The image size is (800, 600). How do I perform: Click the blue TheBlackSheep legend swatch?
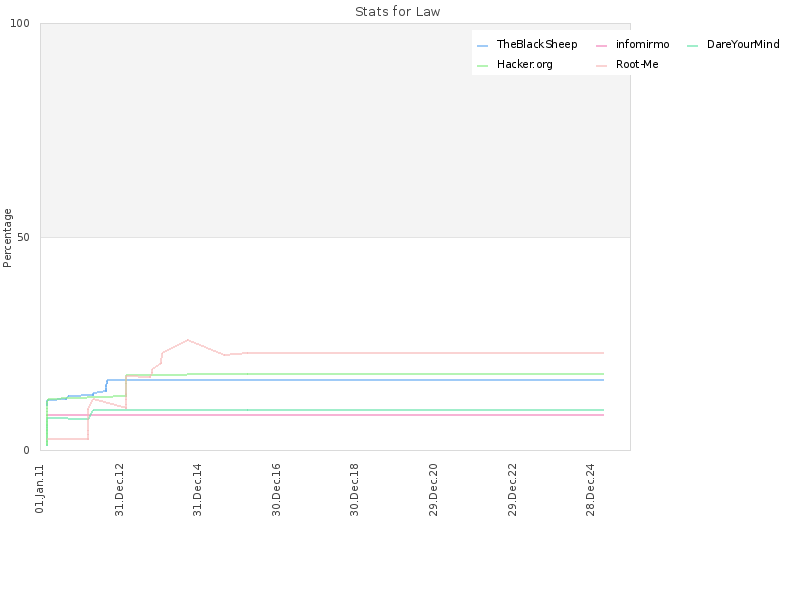pos(483,46)
